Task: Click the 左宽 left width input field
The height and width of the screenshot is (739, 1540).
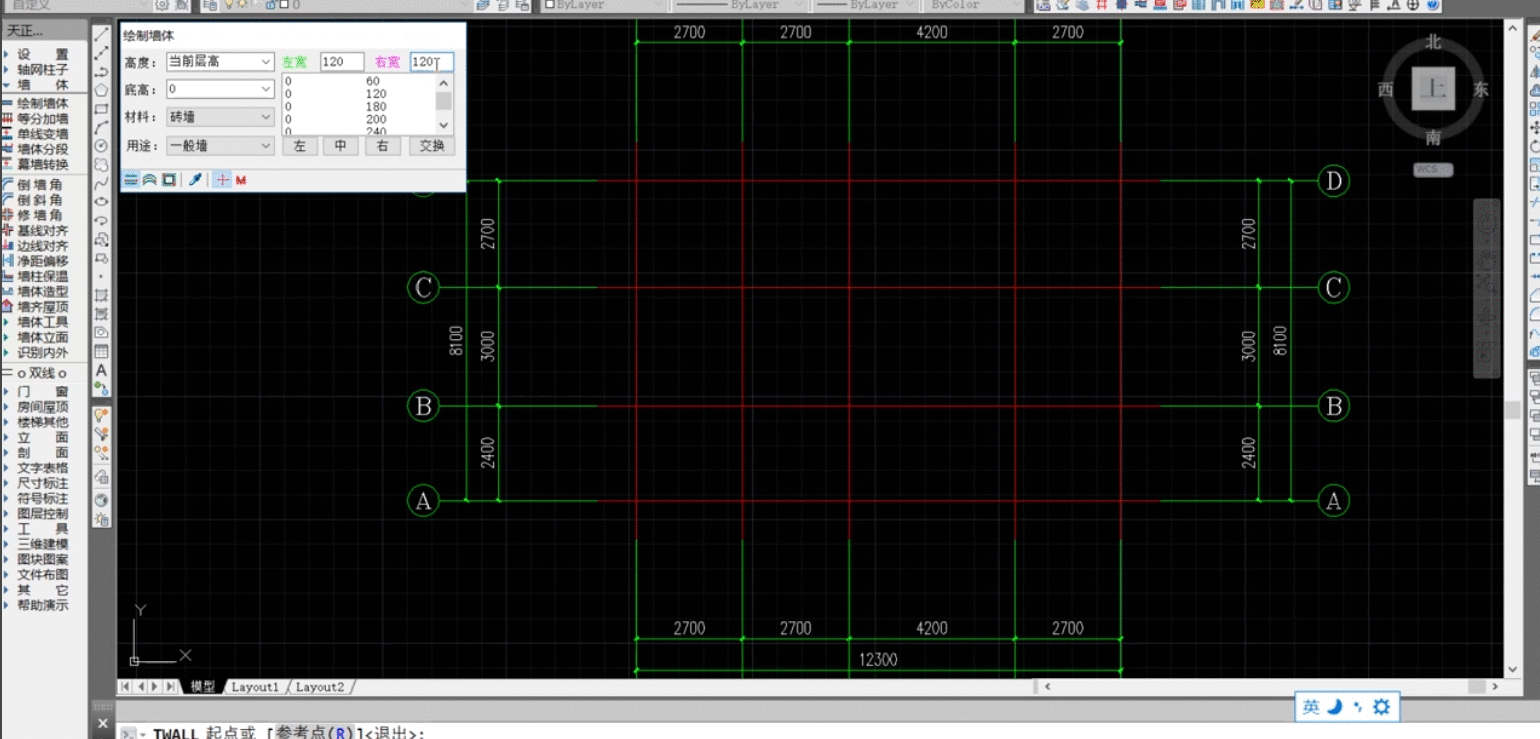Action: click(341, 62)
